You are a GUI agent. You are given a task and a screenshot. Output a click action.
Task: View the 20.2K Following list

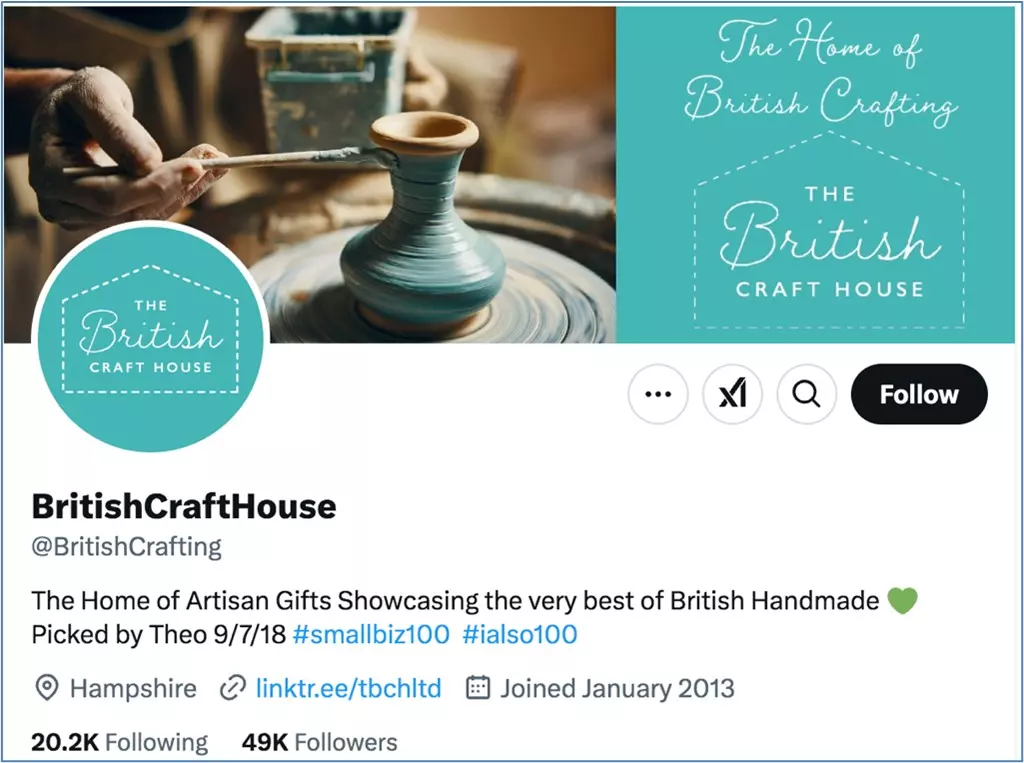120,743
